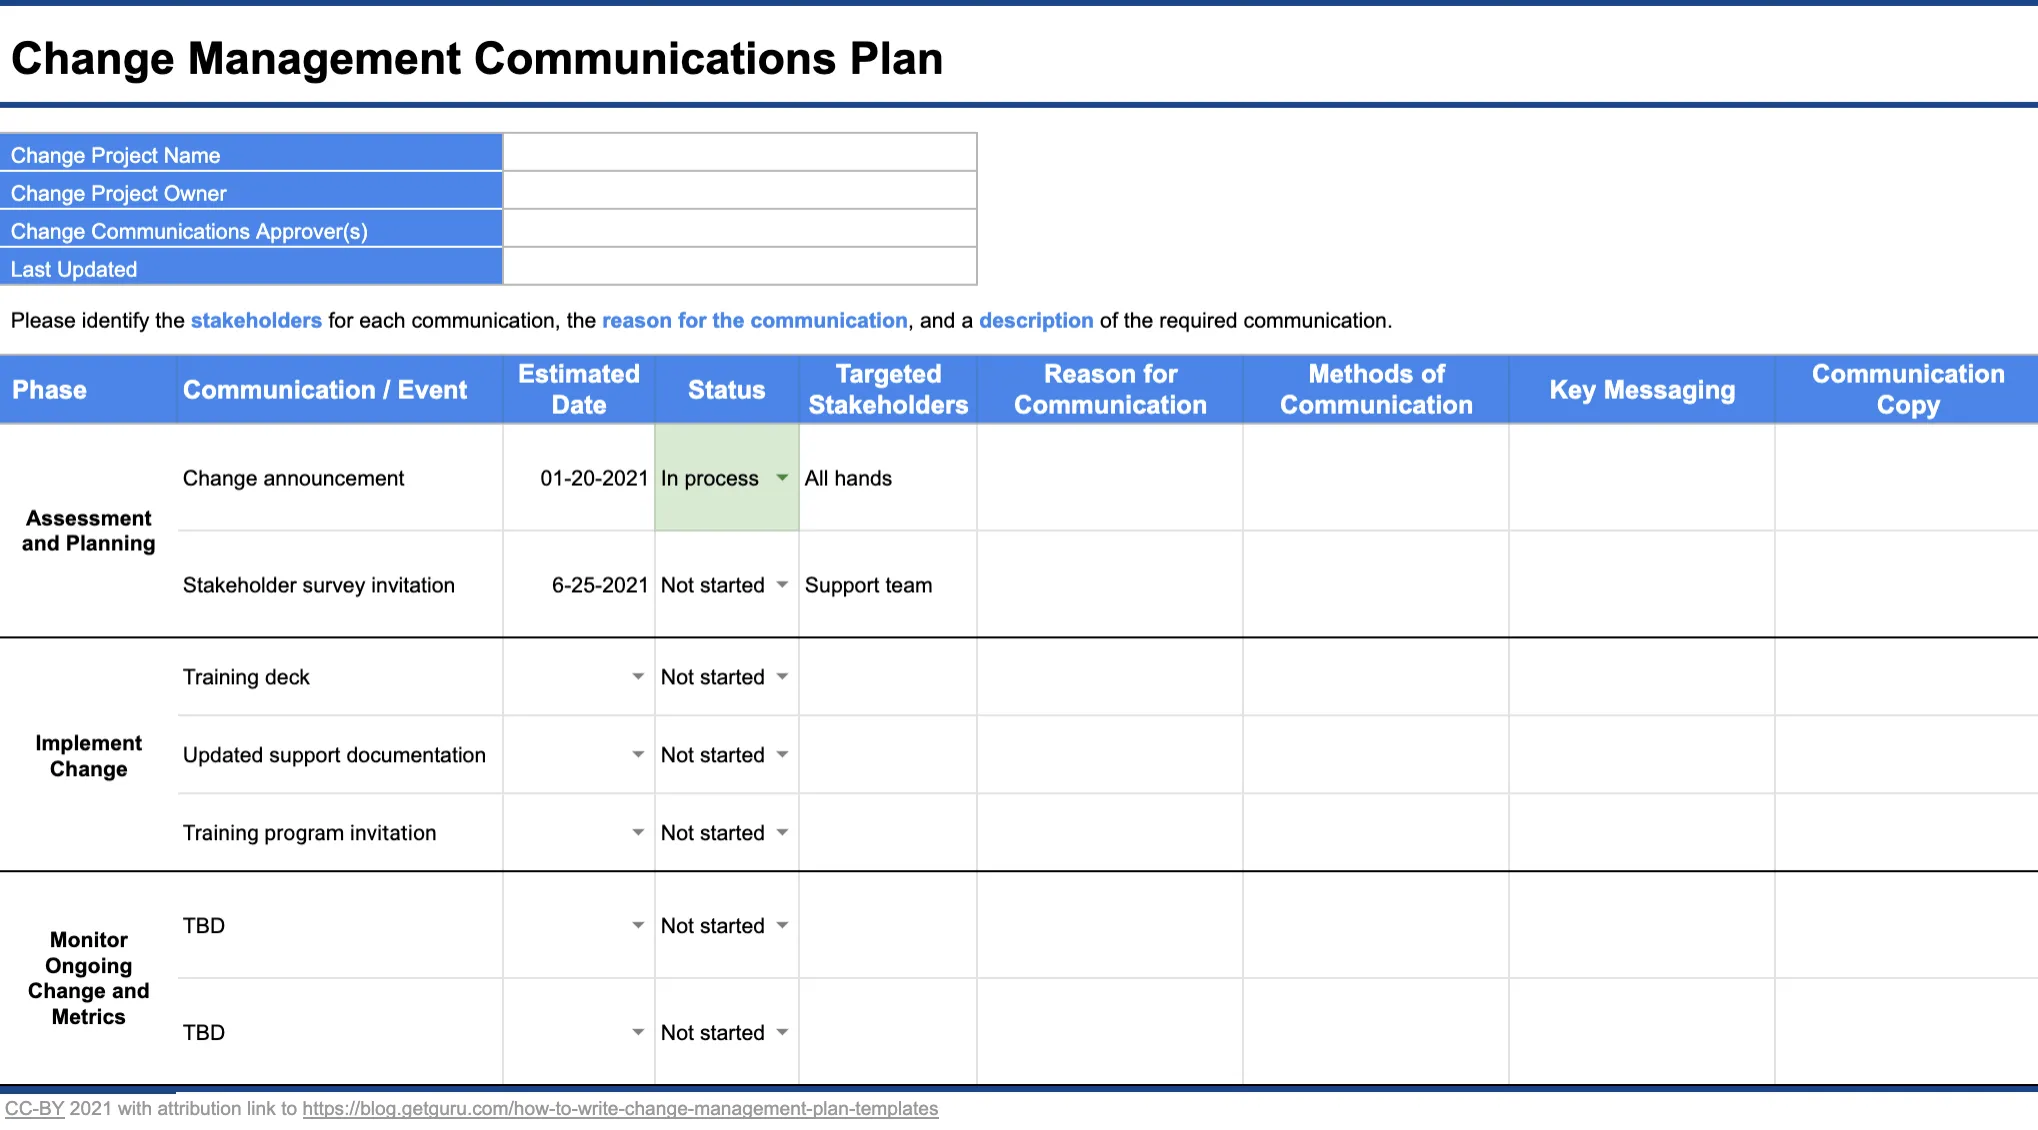The image size is (2038, 1130).
Task: Open date dropdown for the last TBD row
Action: tap(639, 1032)
